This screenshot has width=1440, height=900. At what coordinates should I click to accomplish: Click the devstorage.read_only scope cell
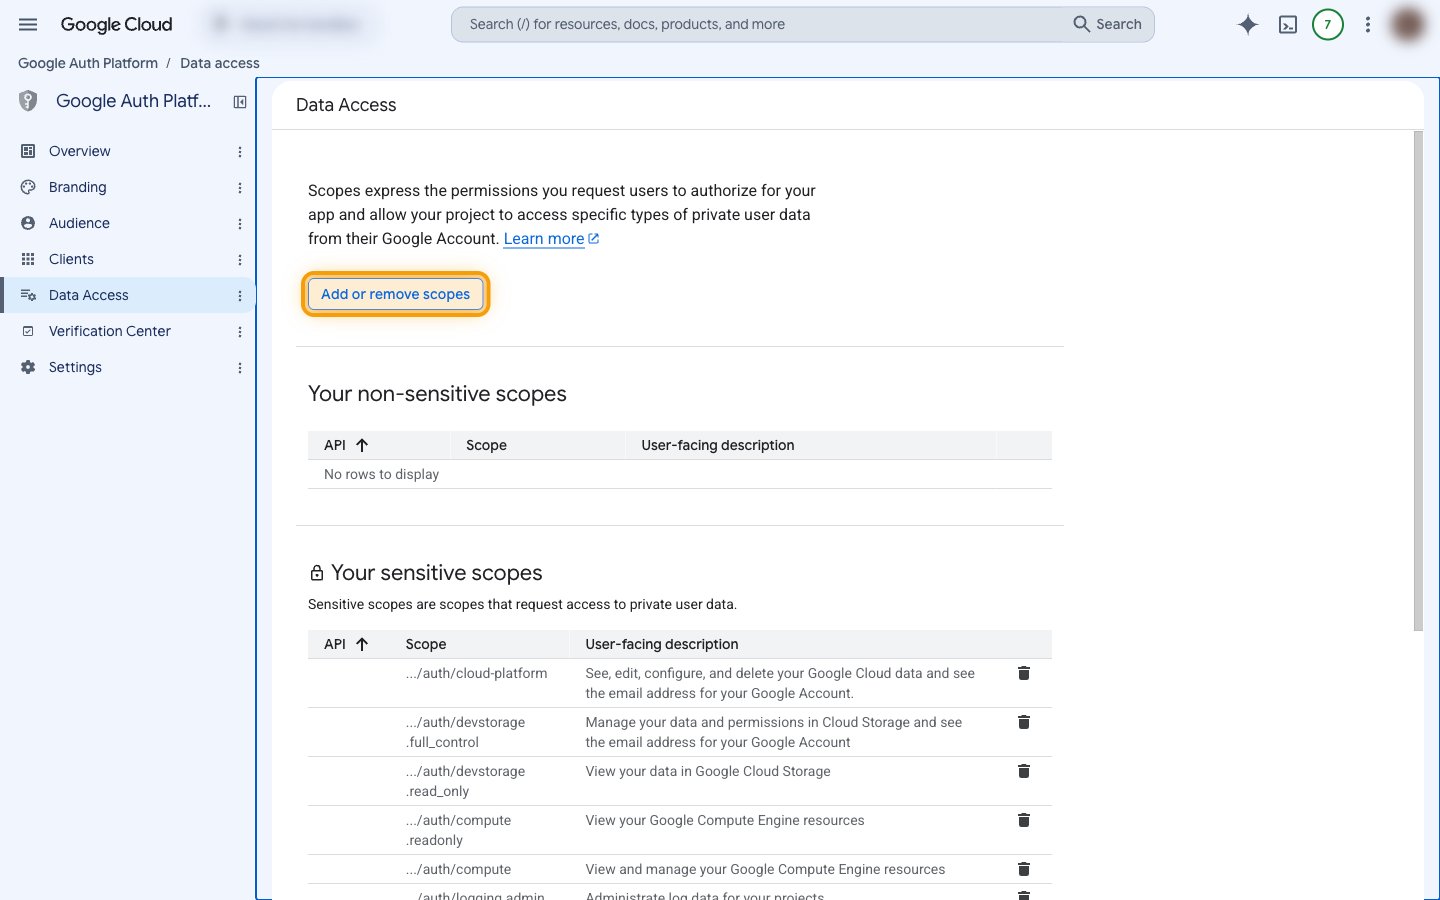coord(465,781)
